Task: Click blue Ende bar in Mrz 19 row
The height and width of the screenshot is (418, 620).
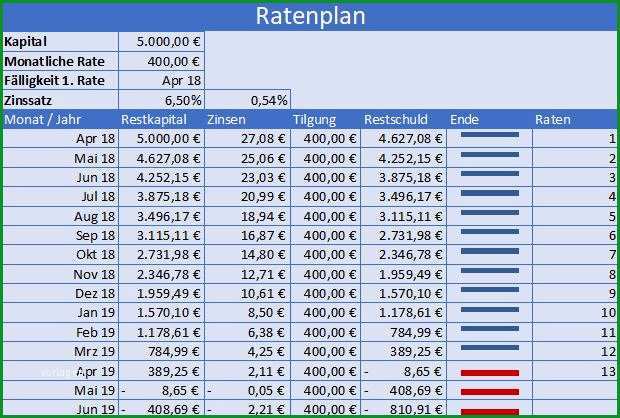Action: pyautogui.click(x=490, y=348)
